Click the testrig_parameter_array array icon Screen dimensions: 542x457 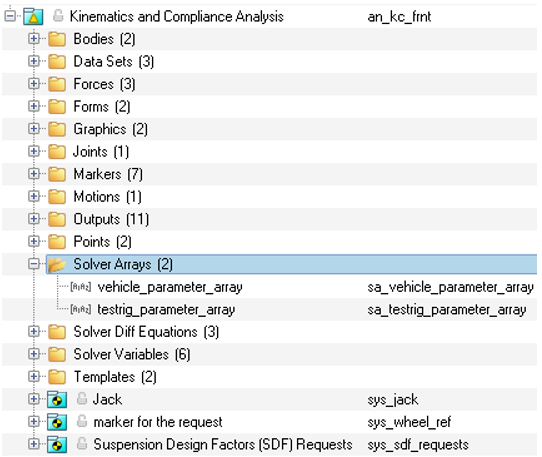tap(81, 309)
